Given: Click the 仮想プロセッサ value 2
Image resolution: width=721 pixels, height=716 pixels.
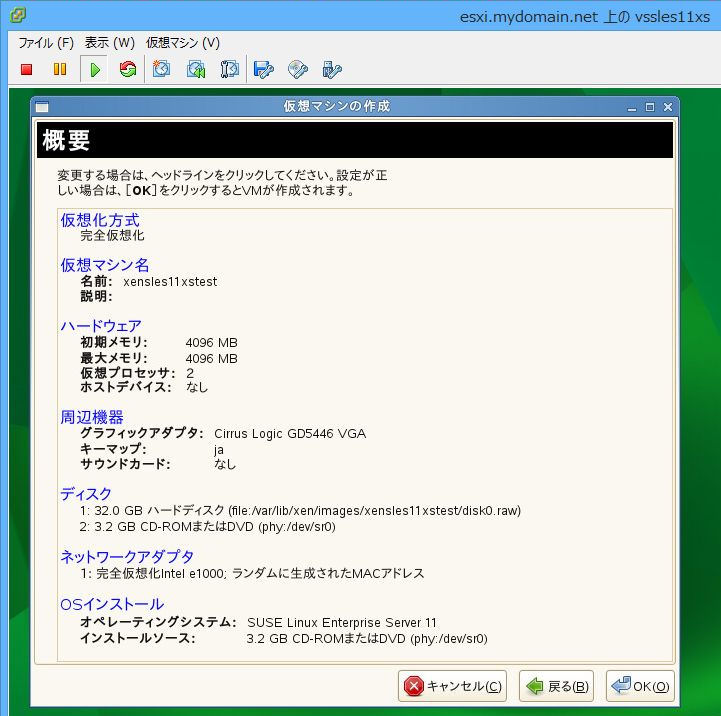Looking at the screenshot, I should point(190,373).
